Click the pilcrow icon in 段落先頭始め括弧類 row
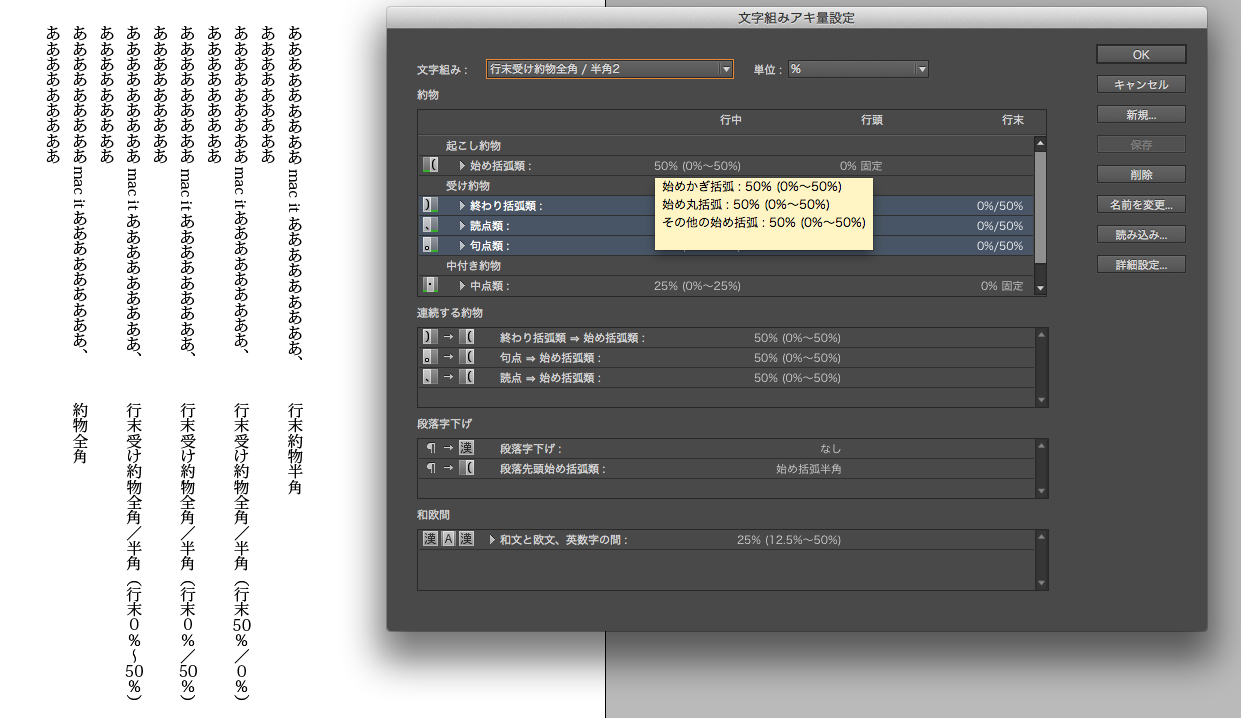1241x718 pixels. pos(430,469)
